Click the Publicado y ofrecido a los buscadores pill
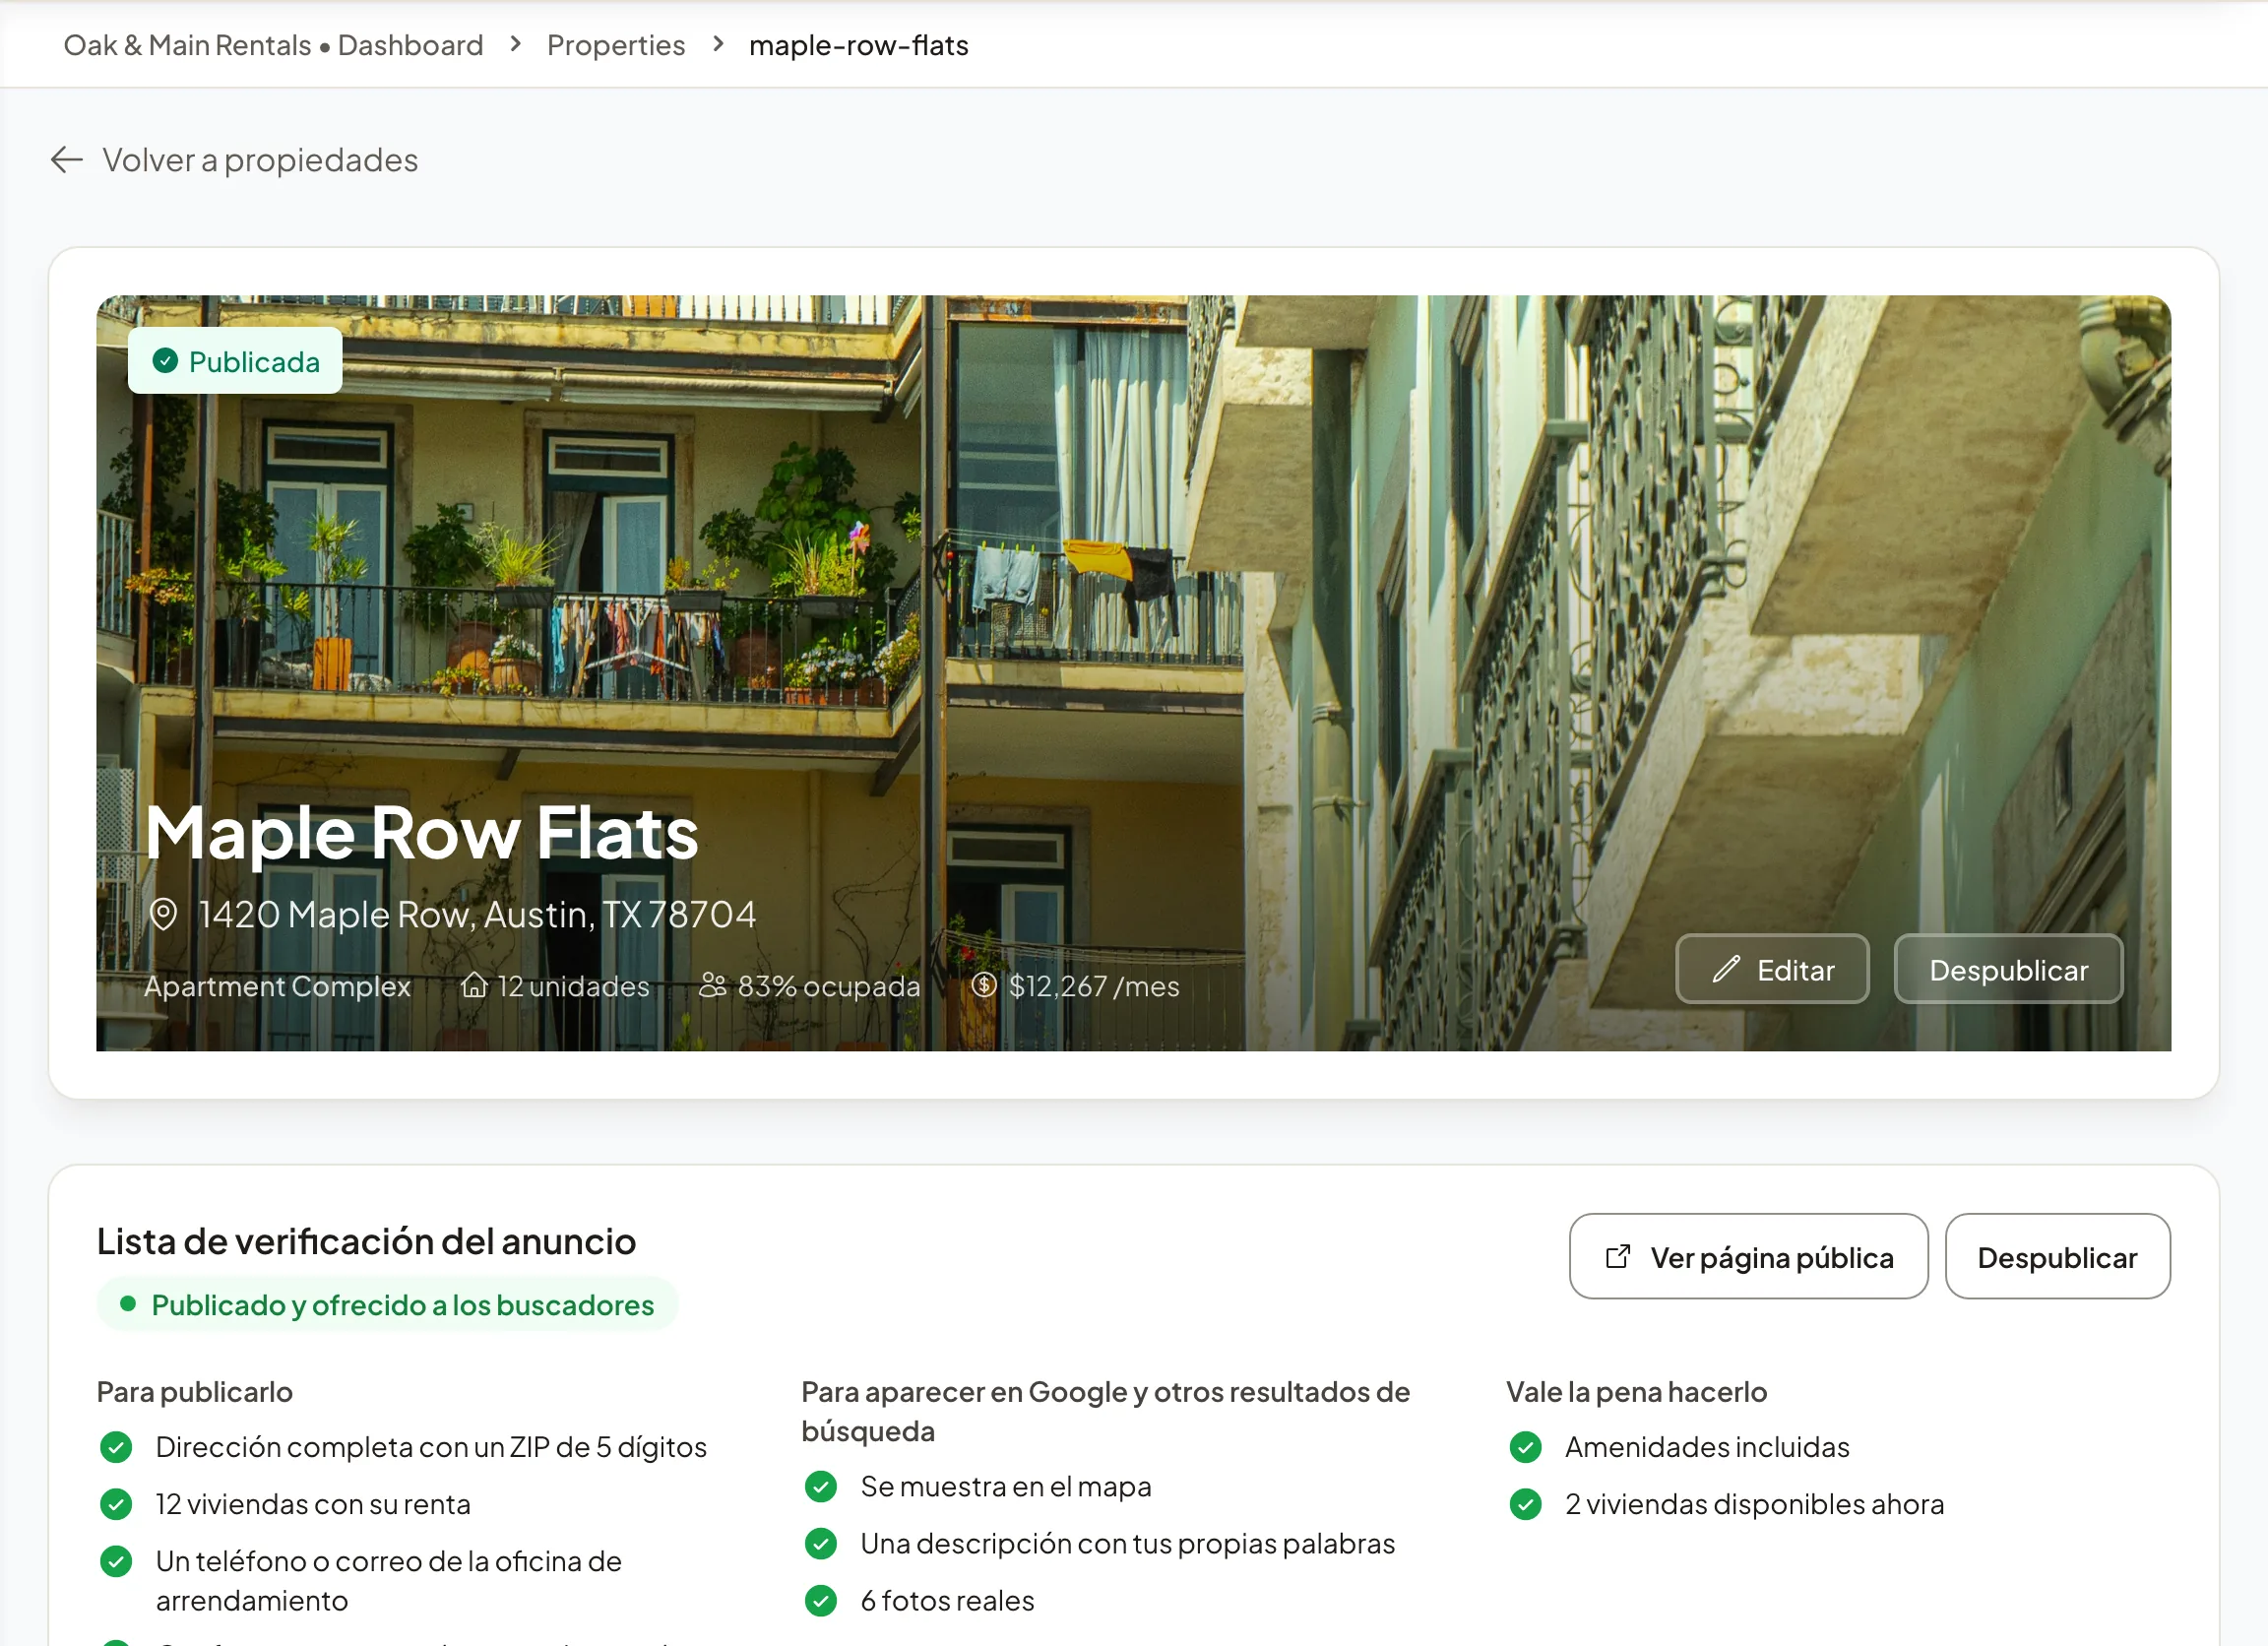 point(387,1305)
